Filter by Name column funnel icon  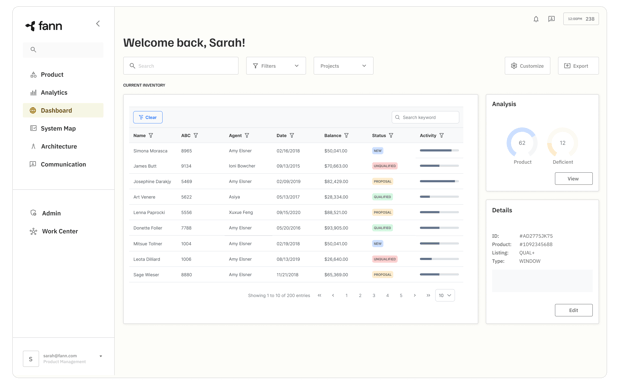click(x=151, y=136)
